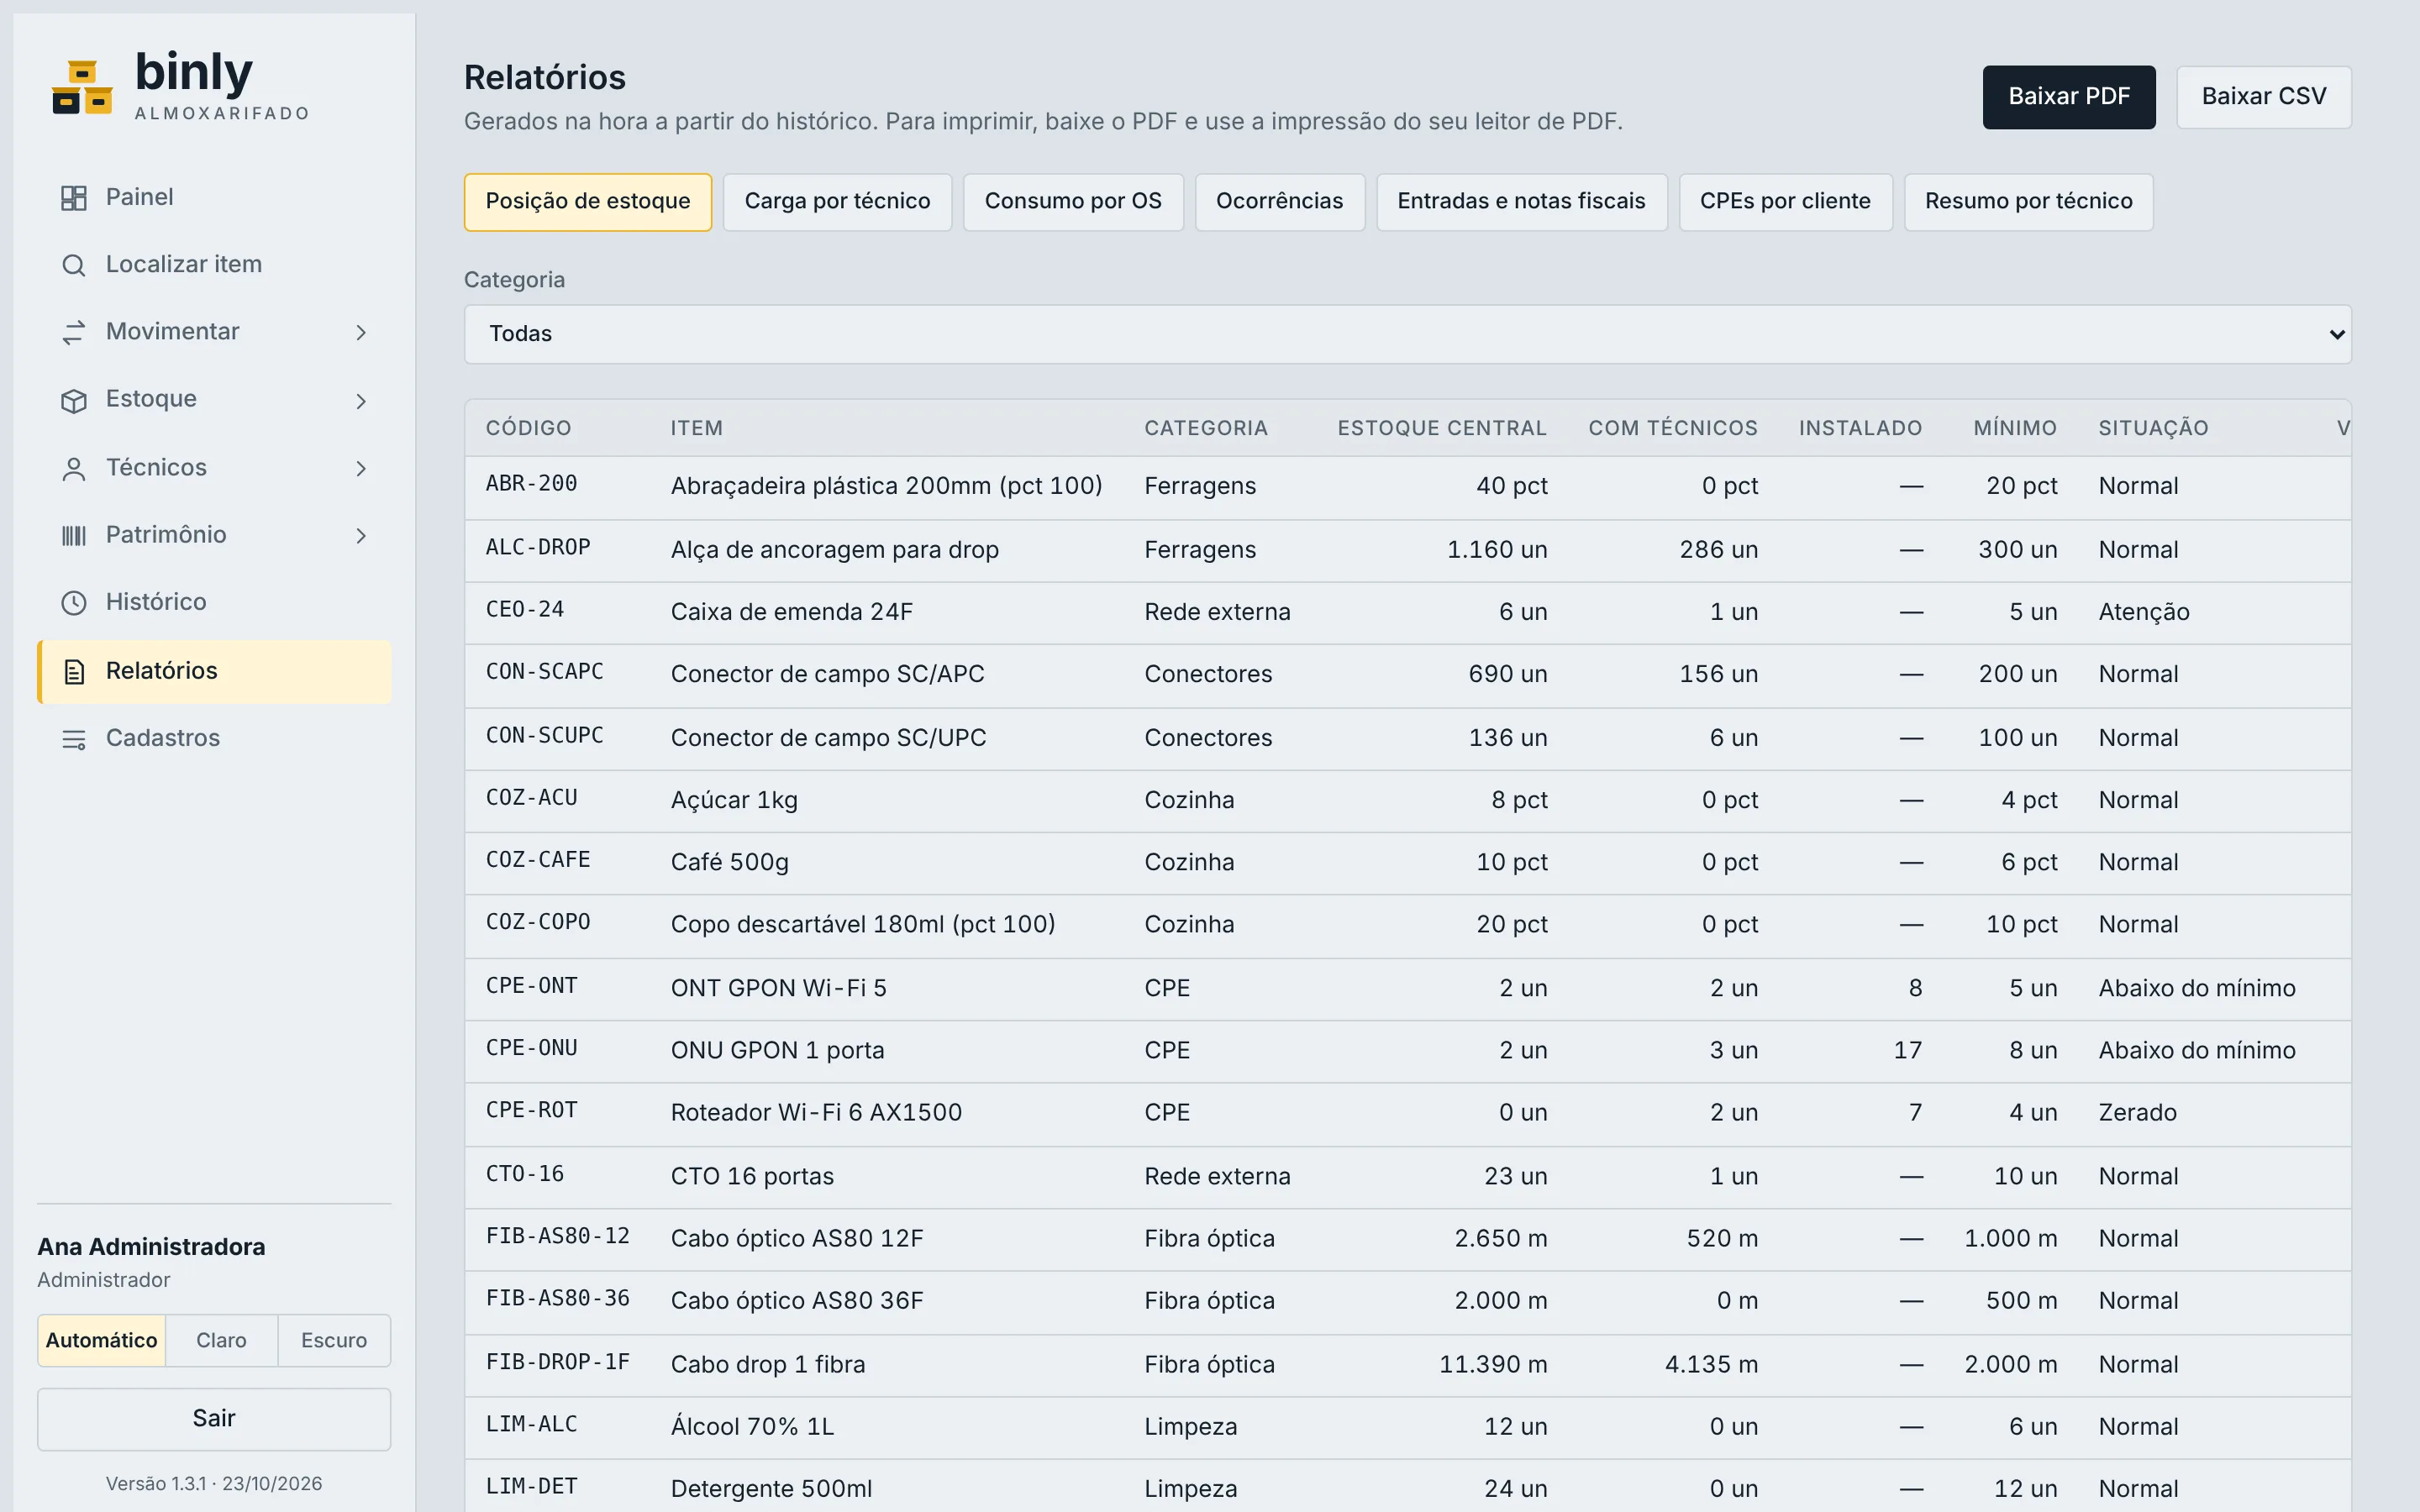Go to Localizar item page
This screenshot has height=1512, width=2420.
pyautogui.click(x=214, y=265)
